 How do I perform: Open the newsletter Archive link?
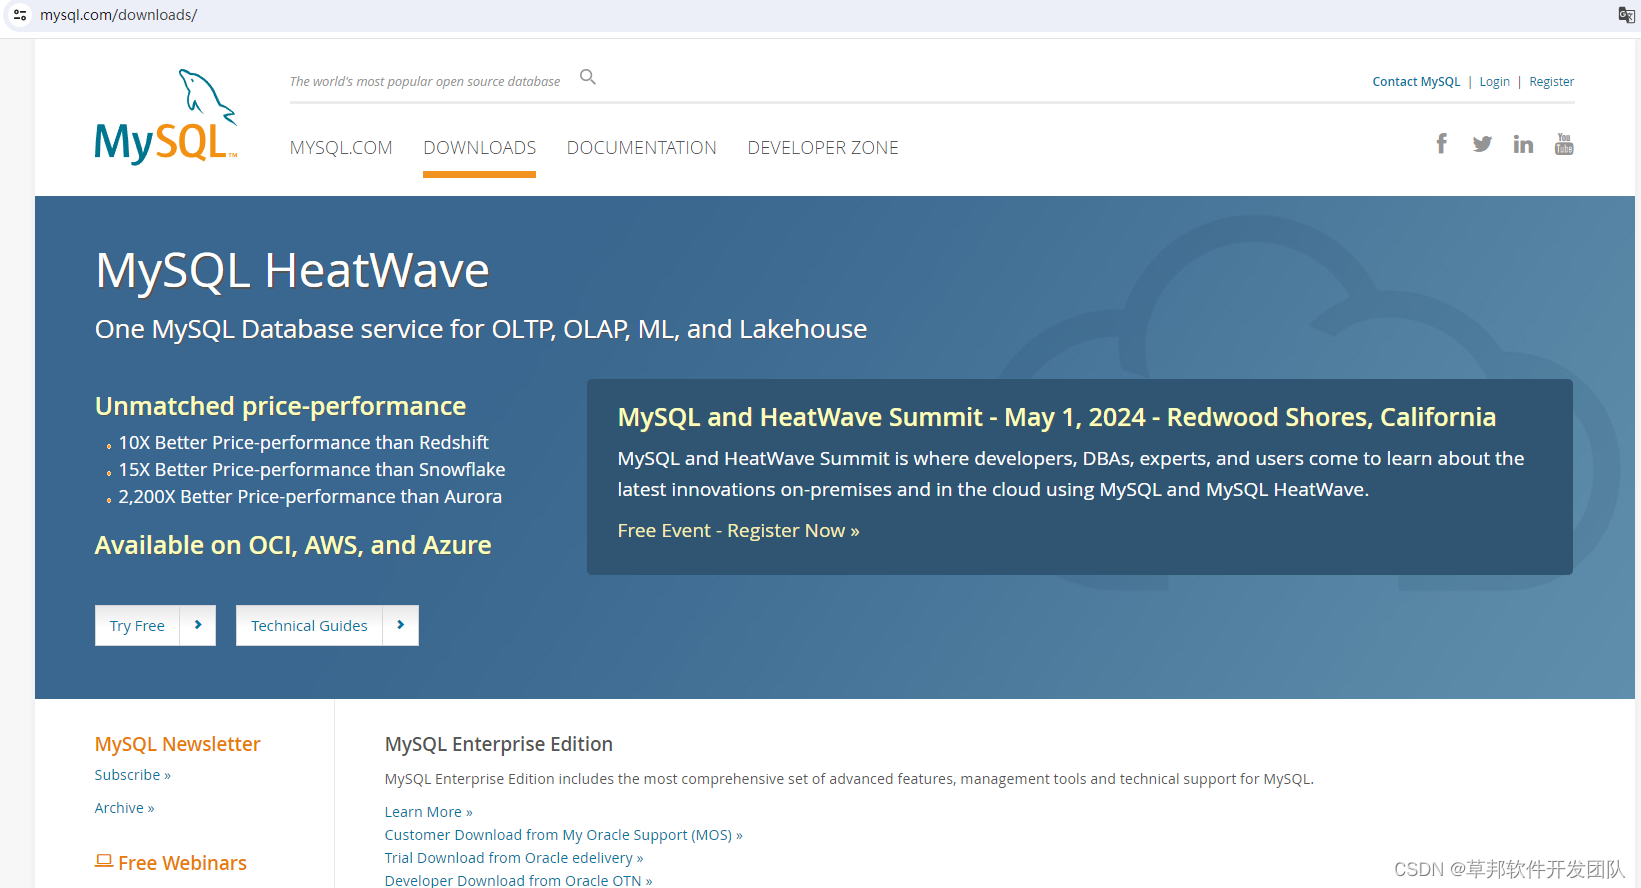[125, 808]
